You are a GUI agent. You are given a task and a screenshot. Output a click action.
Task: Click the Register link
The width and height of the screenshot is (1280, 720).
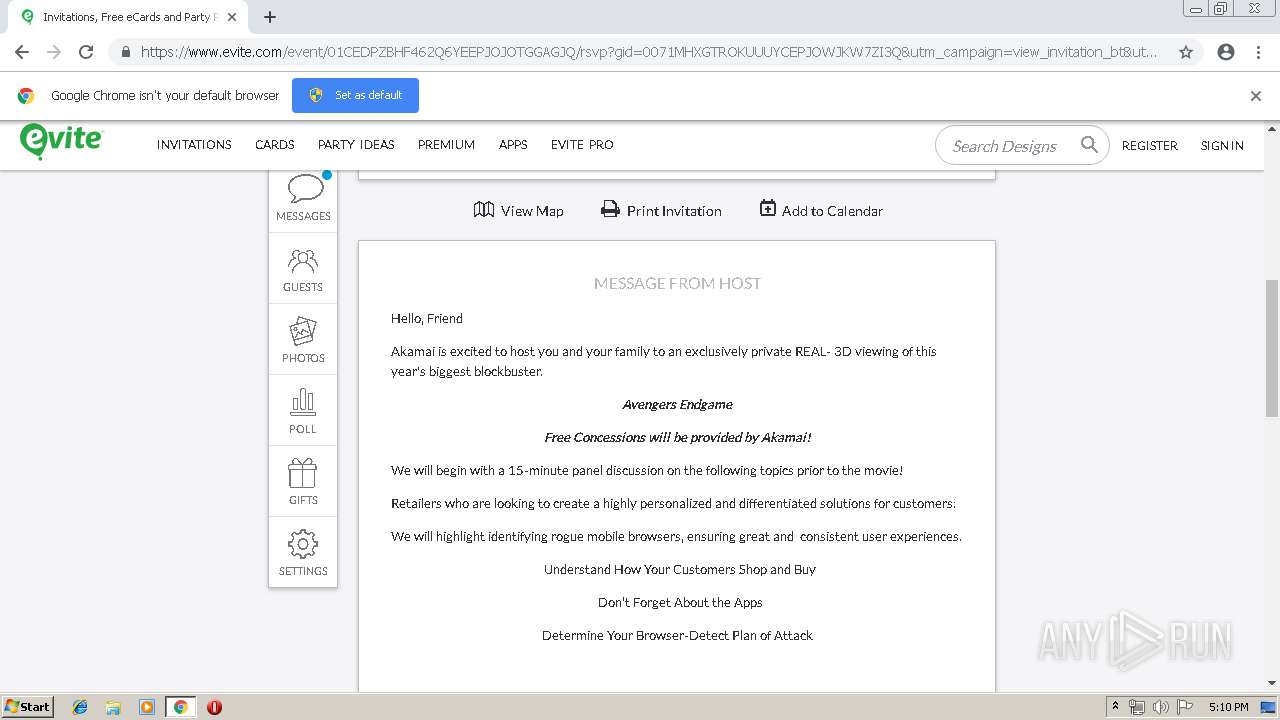click(1150, 146)
